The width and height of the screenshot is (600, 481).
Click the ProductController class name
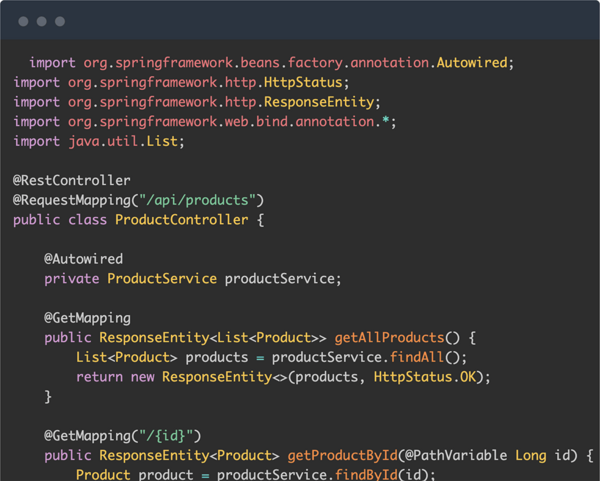click(x=182, y=220)
